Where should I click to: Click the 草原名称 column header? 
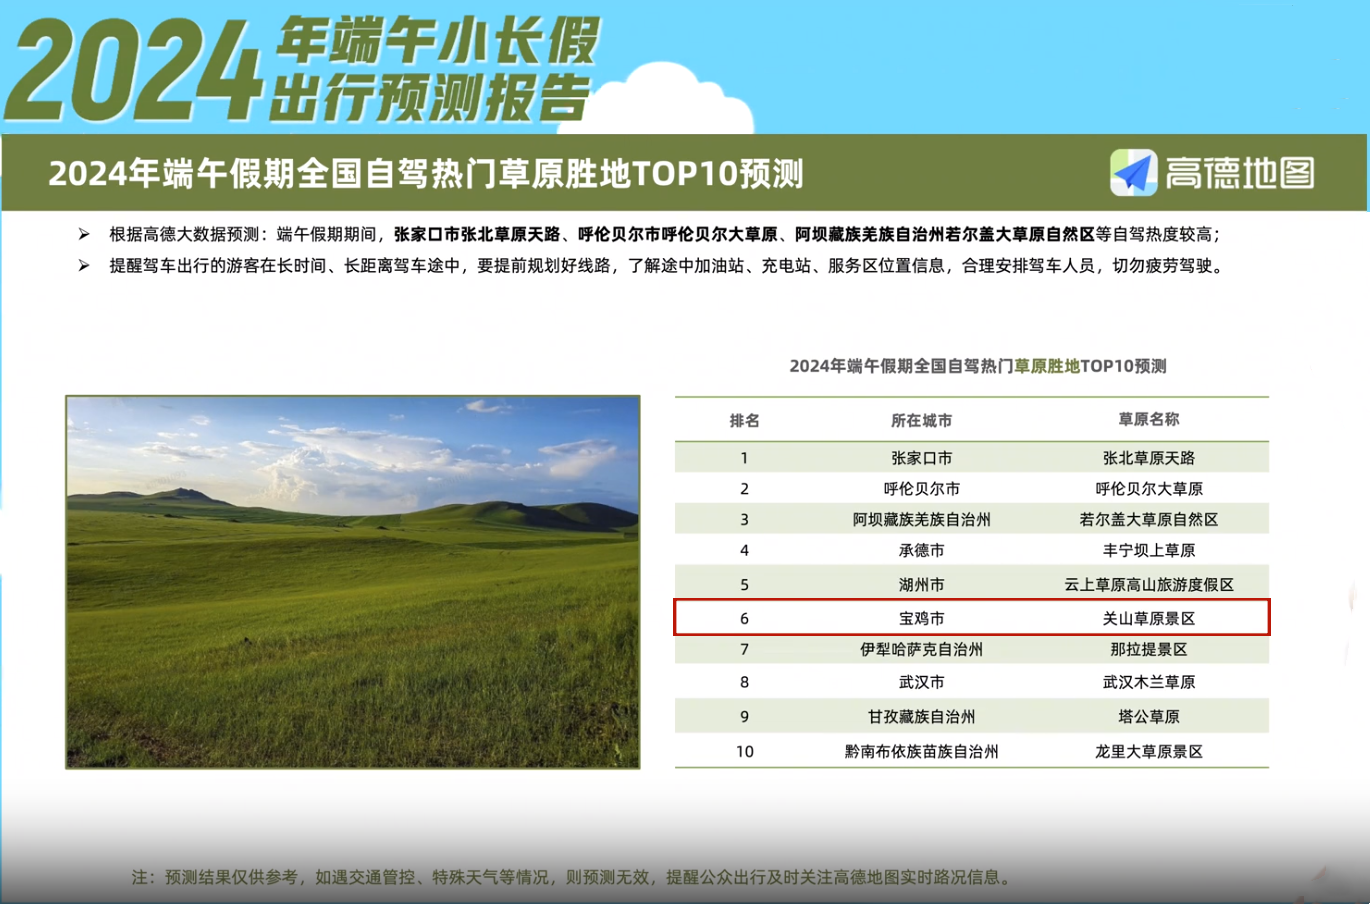1149,420
